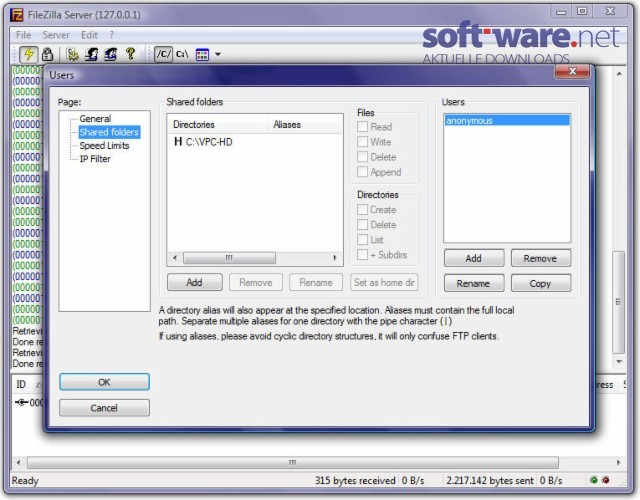Enable the Directories Create checkbox
Screen dimensions: 640x500
[362, 210]
